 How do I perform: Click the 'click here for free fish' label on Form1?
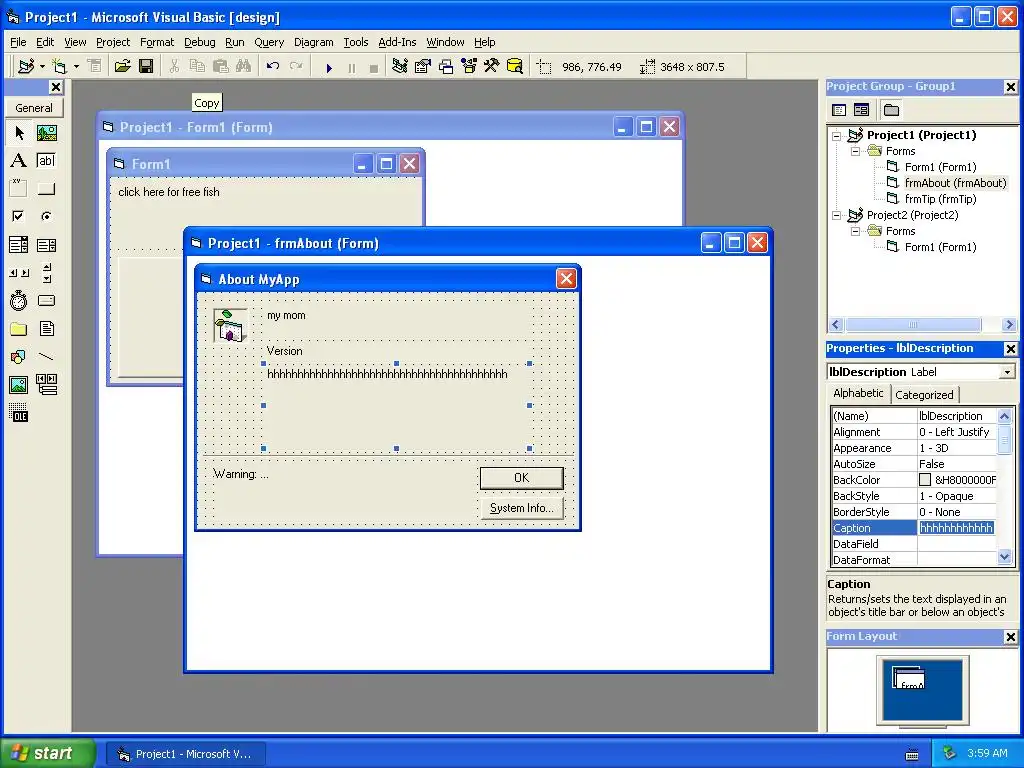[x=168, y=192]
